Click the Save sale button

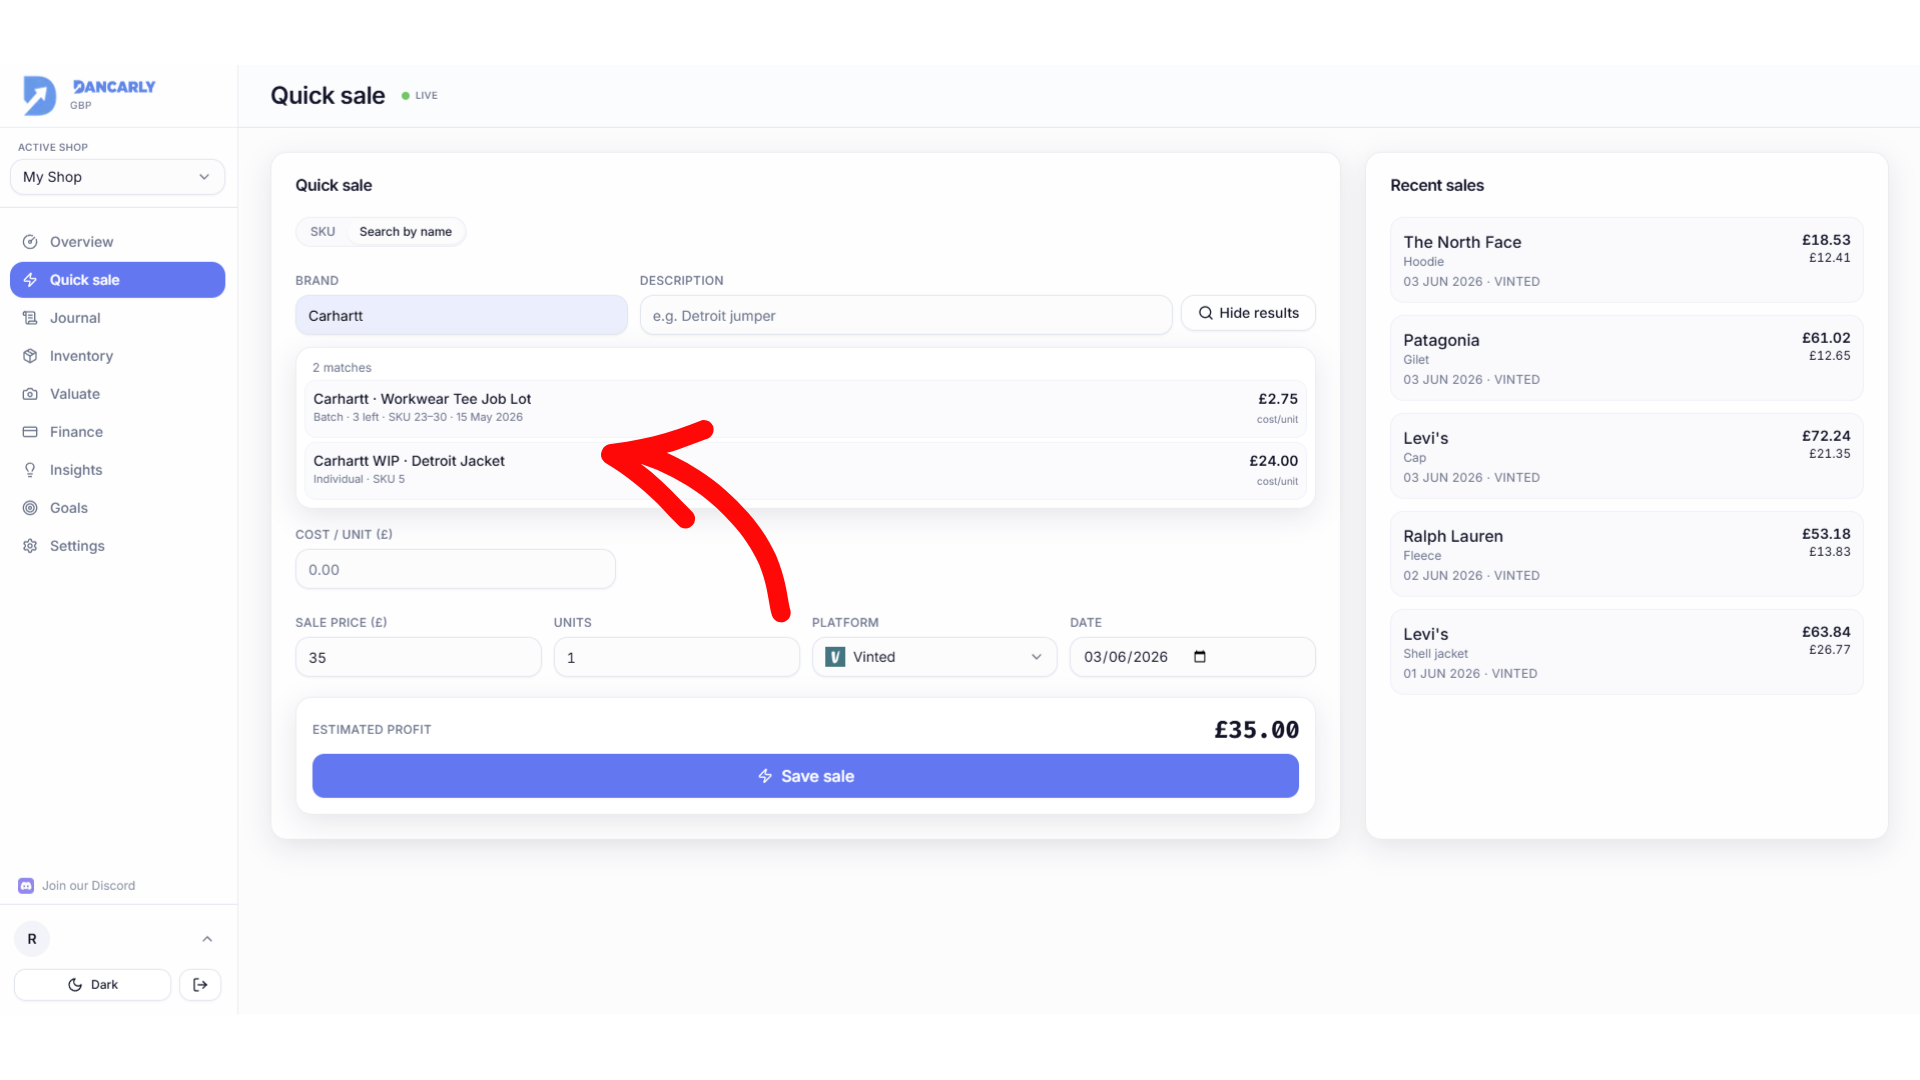(x=805, y=776)
